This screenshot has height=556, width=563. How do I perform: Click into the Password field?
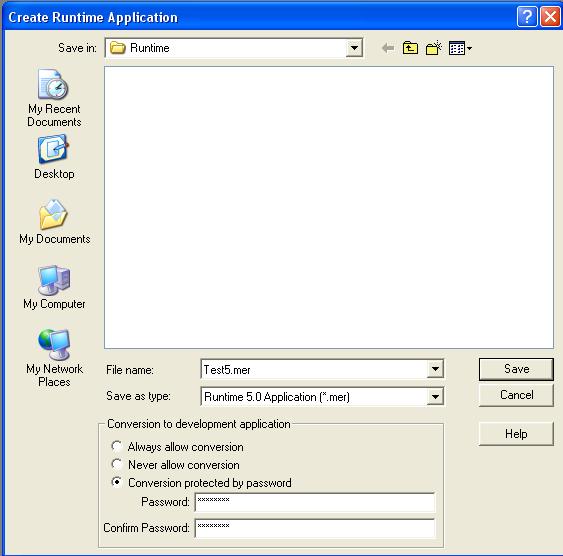click(315, 502)
